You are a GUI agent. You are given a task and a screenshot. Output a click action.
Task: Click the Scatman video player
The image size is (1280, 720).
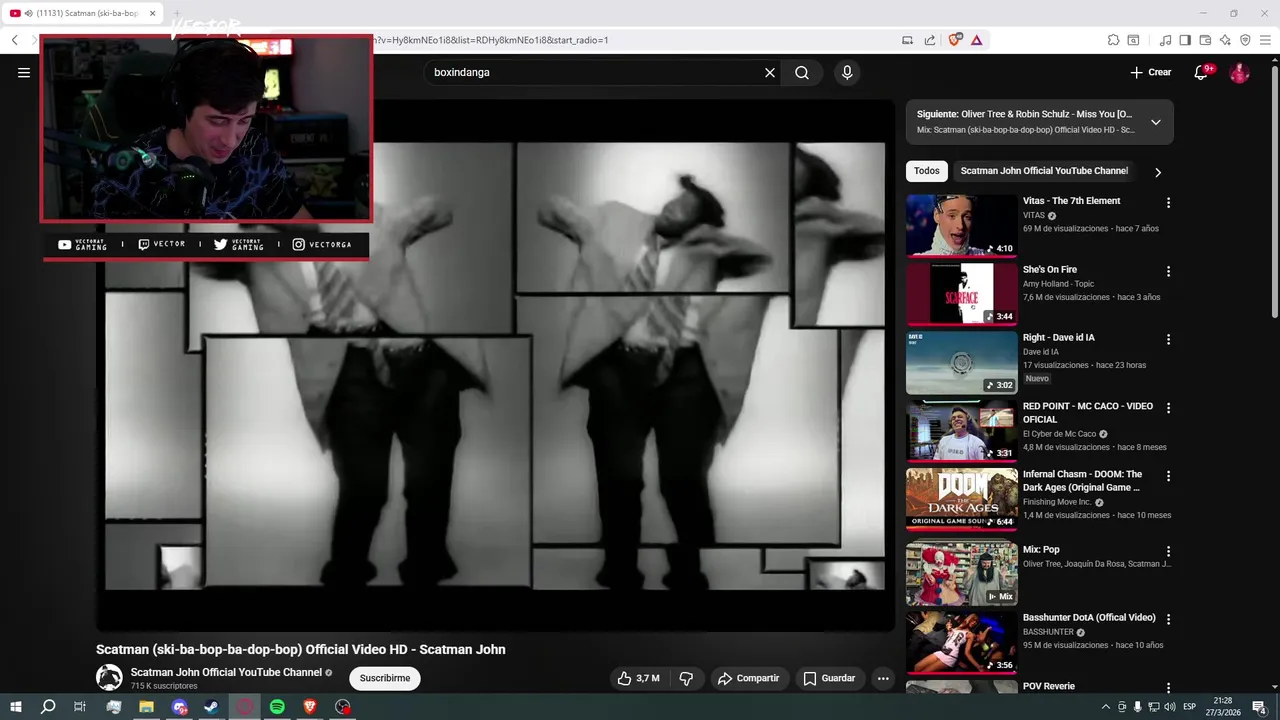pos(495,365)
